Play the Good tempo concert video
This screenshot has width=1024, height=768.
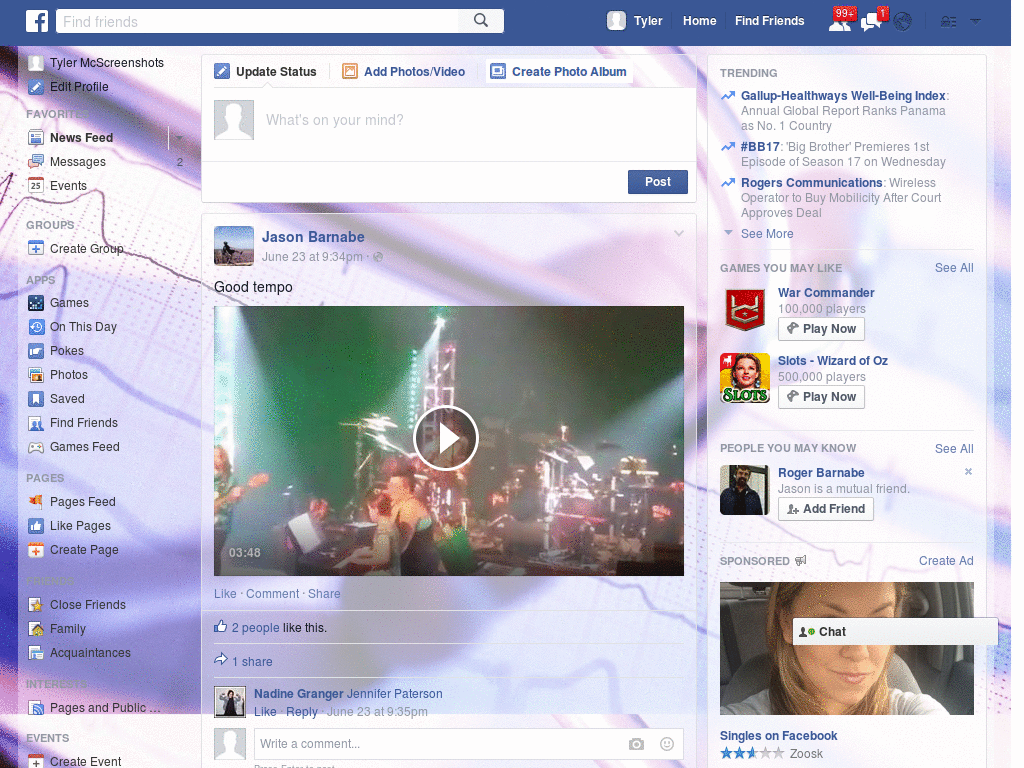click(446, 438)
